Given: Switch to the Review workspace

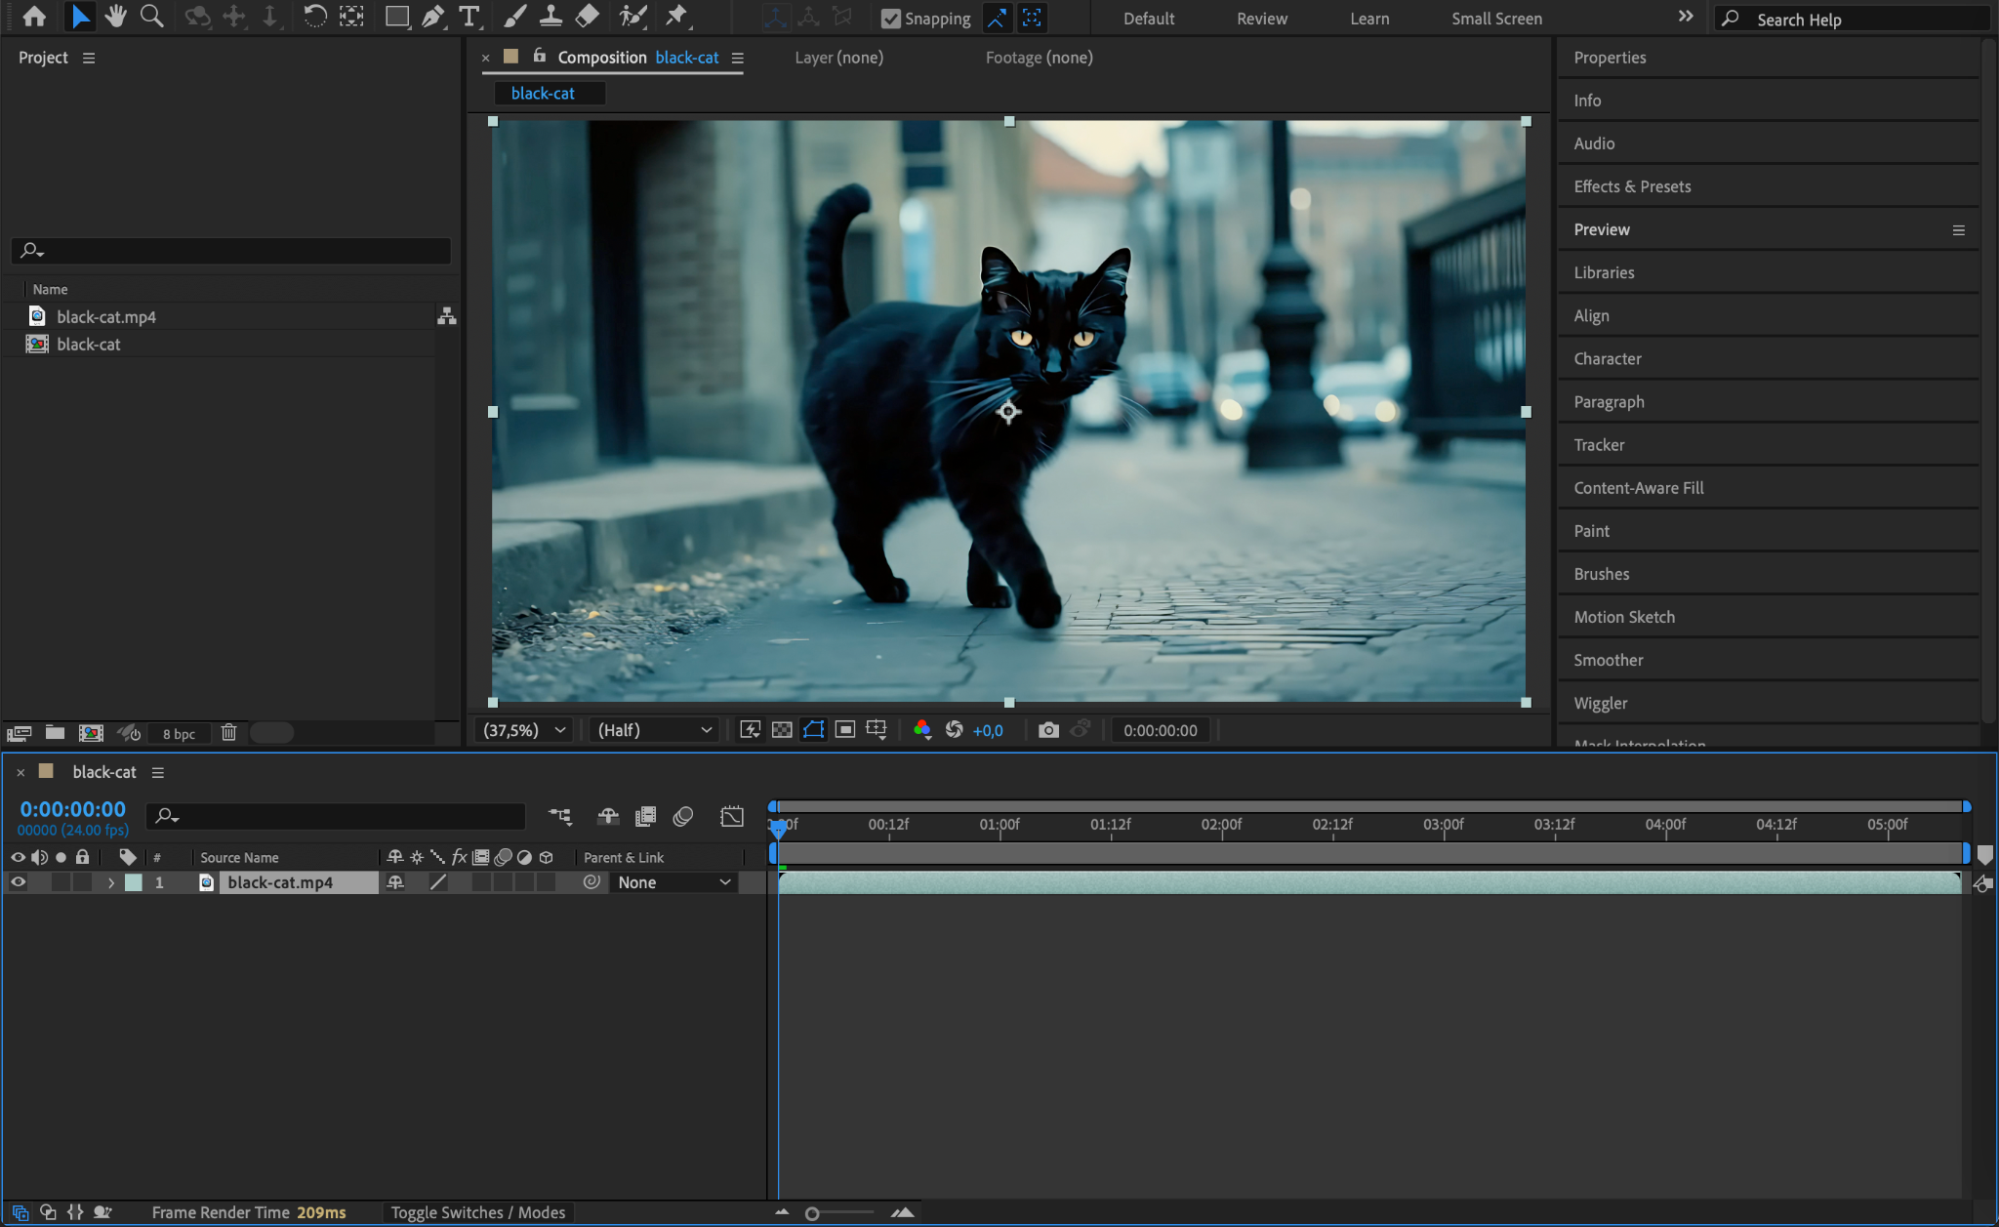Looking at the screenshot, I should [1261, 18].
